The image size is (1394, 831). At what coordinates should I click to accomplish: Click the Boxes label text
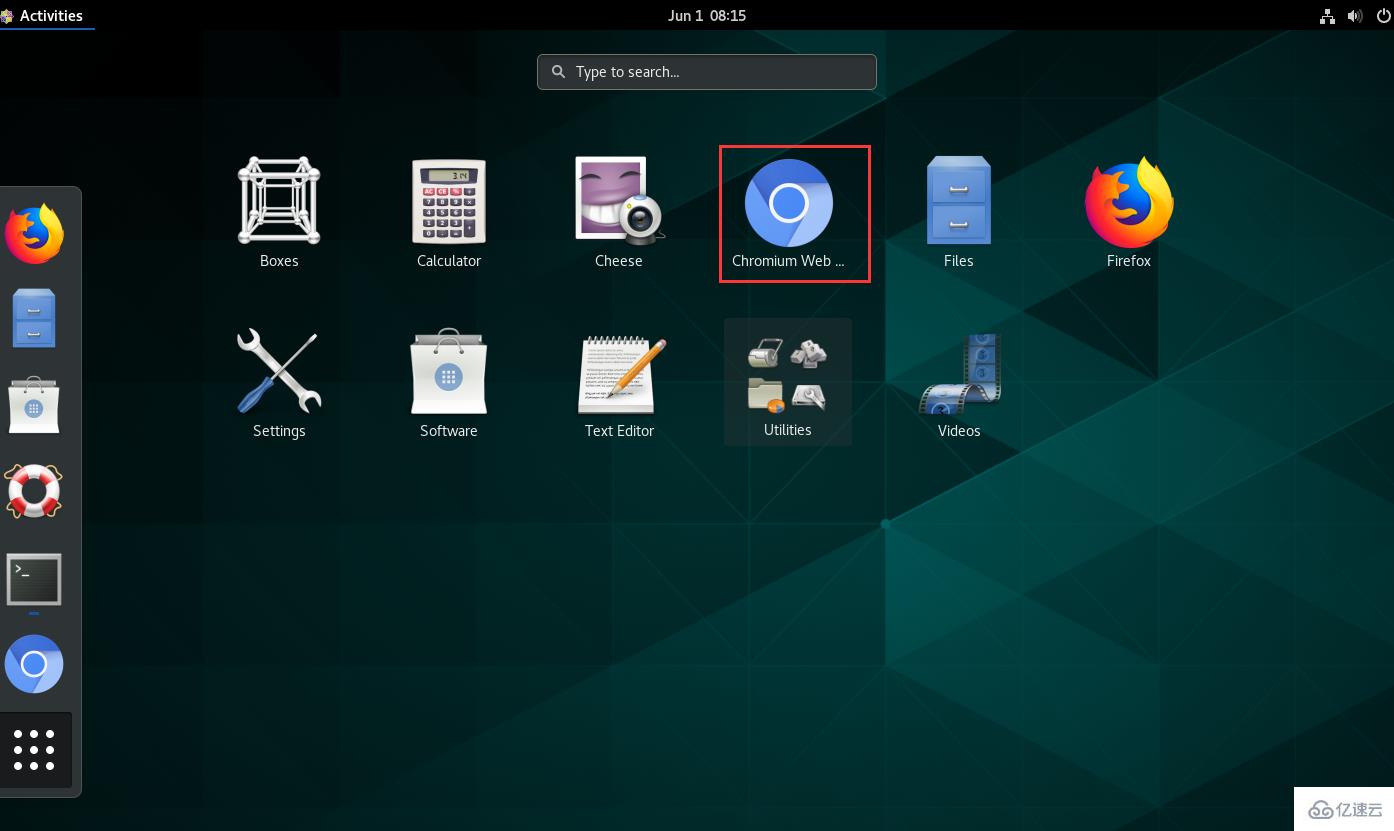tap(279, 261)
